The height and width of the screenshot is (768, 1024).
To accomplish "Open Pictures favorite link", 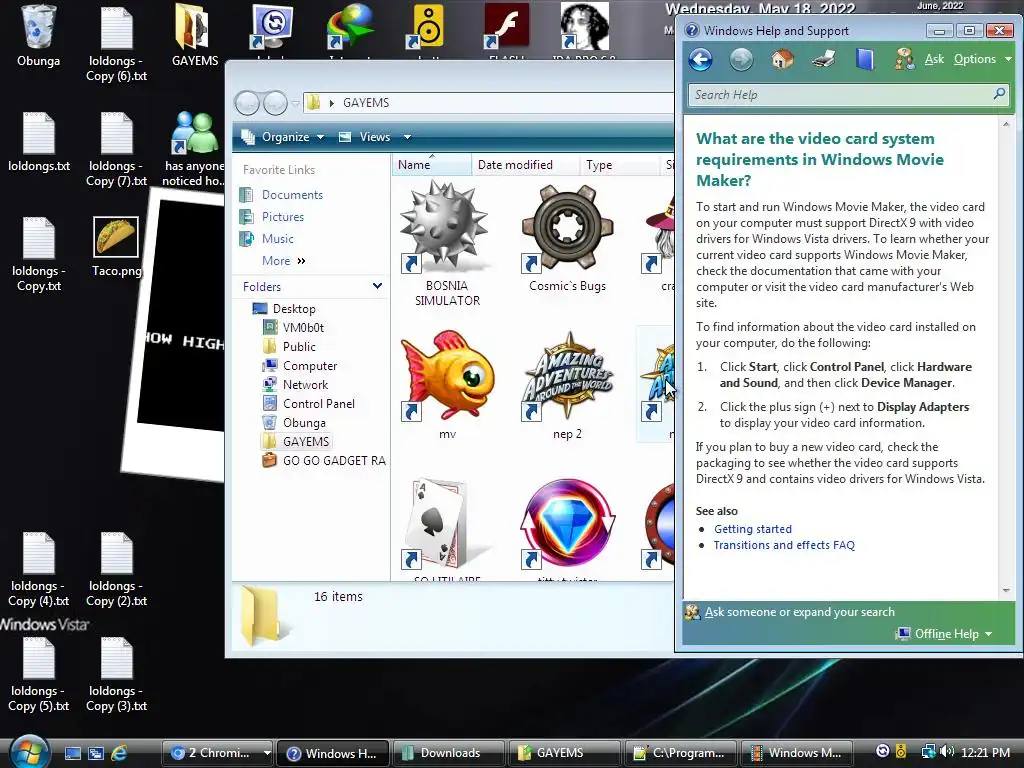I will 282,217.
